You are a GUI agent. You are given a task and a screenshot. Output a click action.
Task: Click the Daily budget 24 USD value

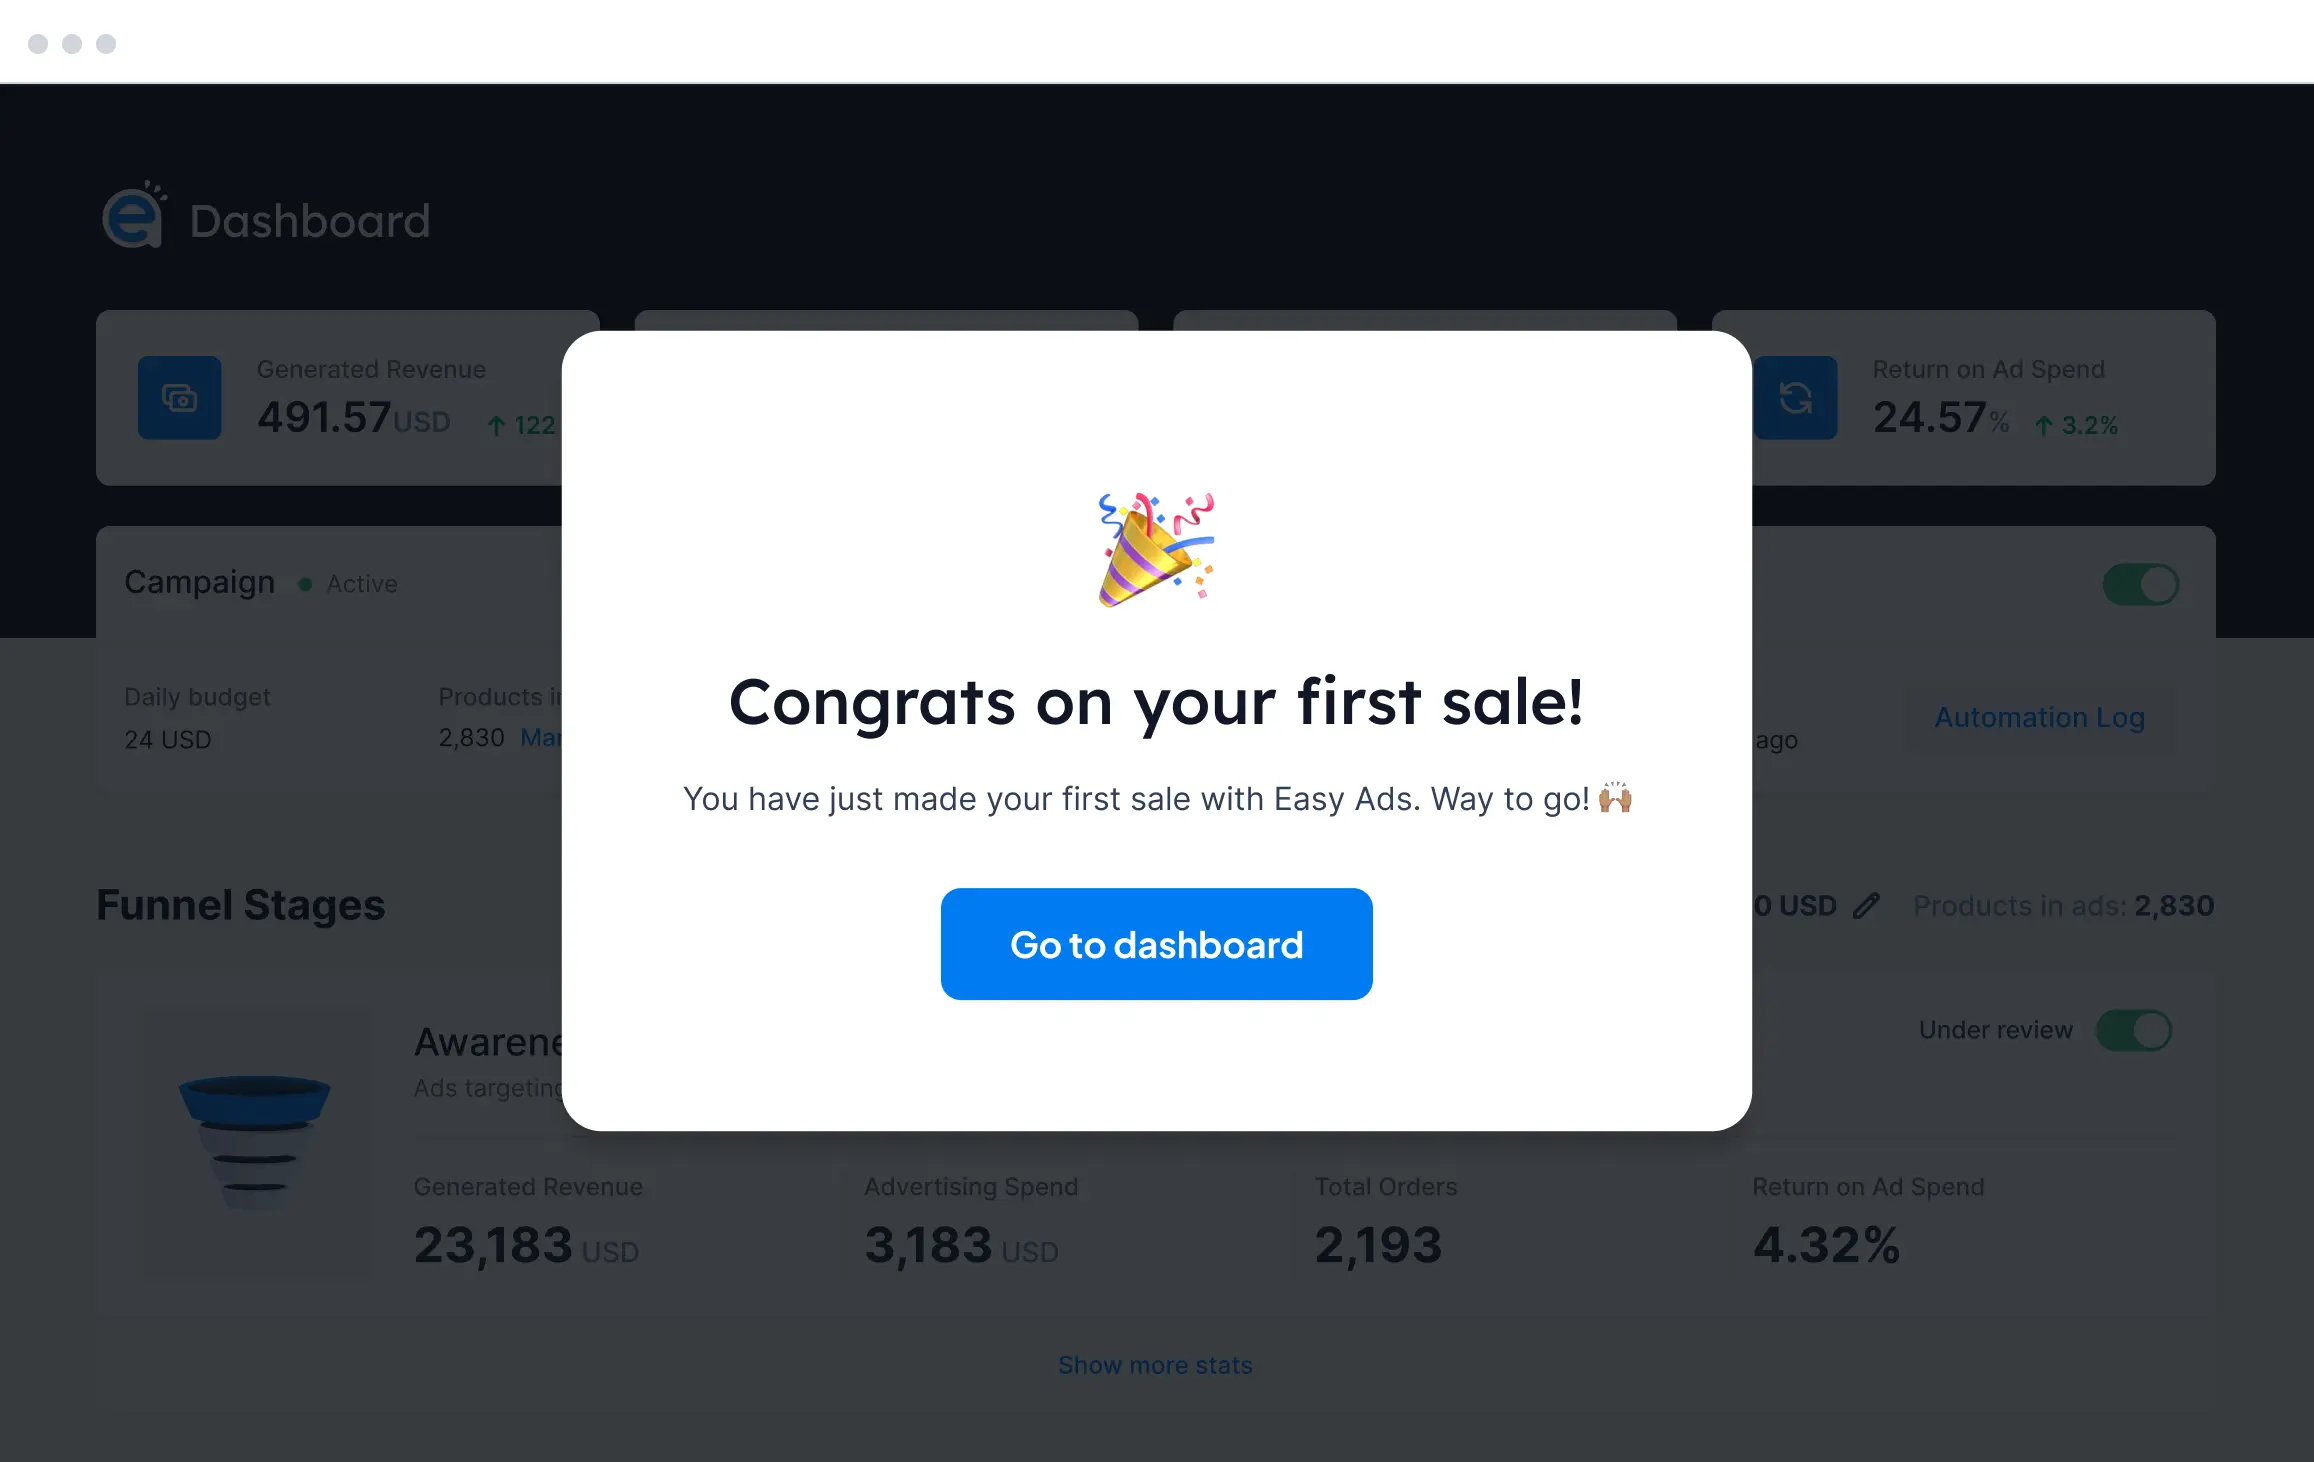pyautogui.click(x=168, y=740)
